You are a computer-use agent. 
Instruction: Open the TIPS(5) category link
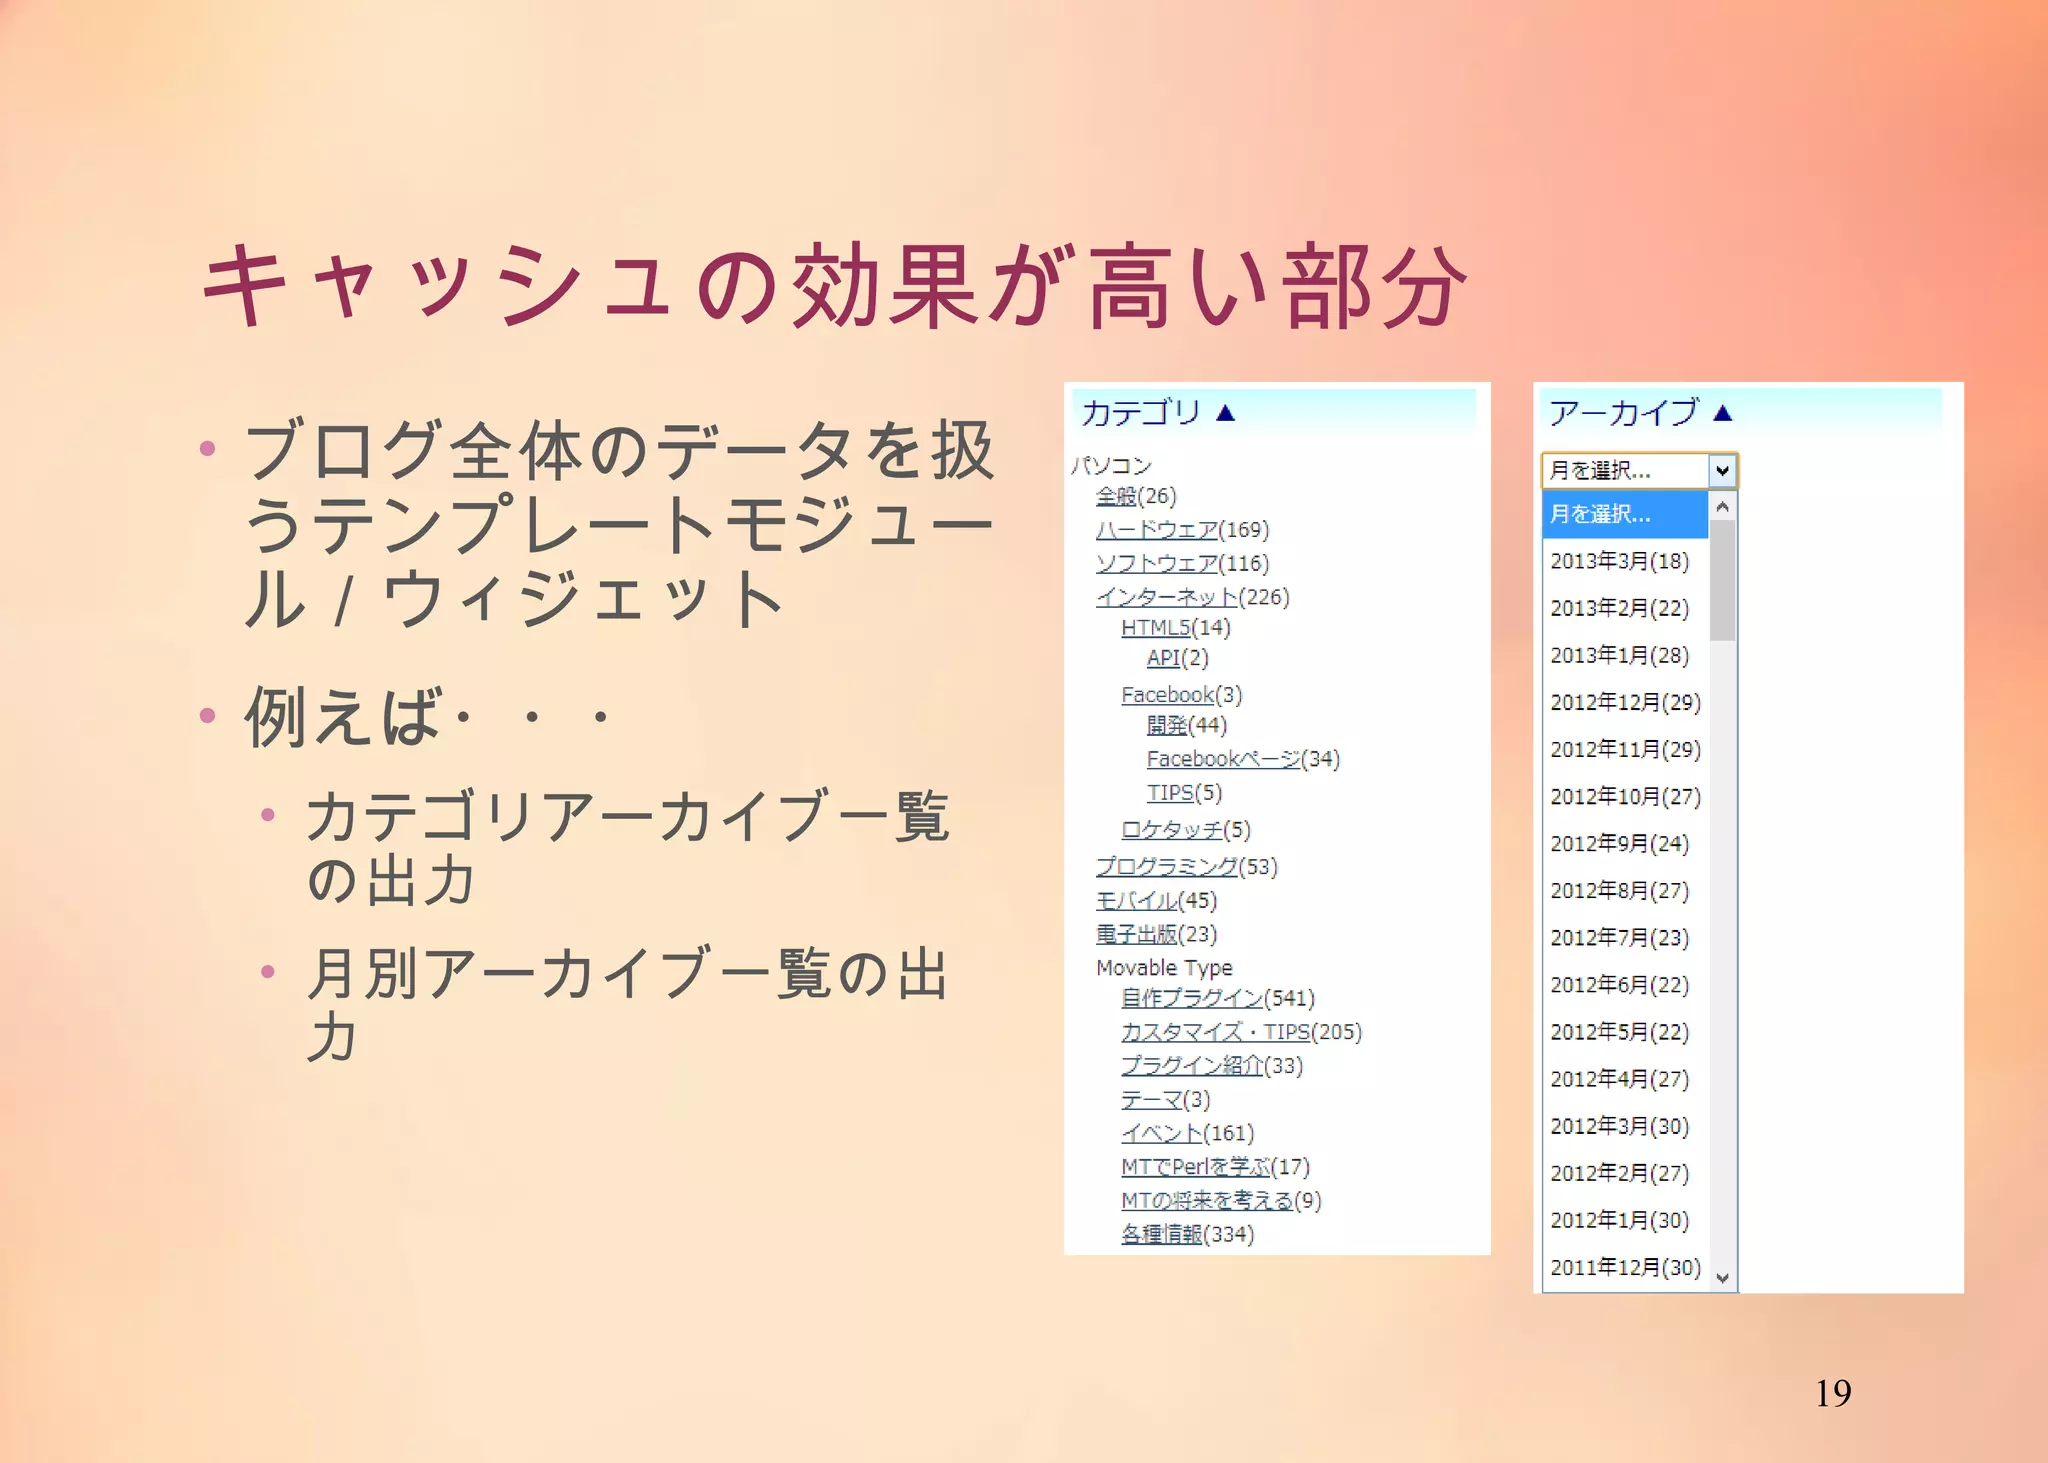[x=1170, y=792]
